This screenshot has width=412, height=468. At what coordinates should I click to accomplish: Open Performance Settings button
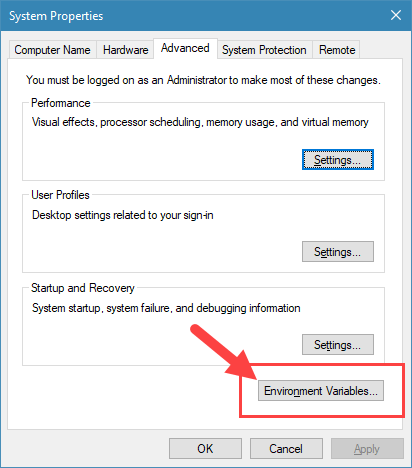pyautogui.click(x=338, y=160)
